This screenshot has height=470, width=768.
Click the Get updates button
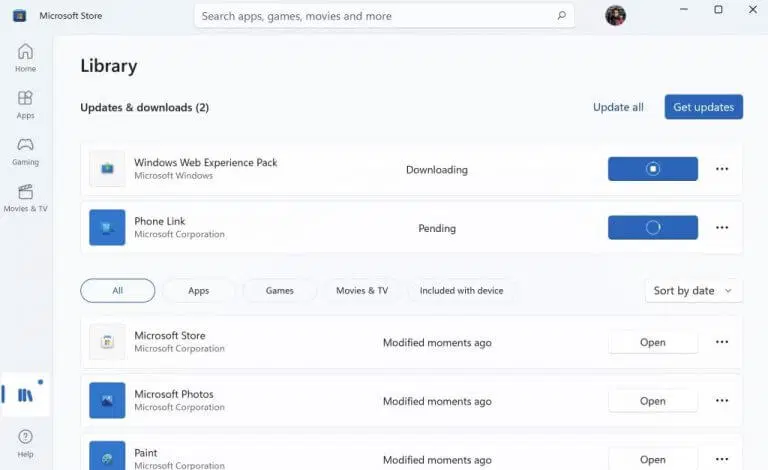703,107
